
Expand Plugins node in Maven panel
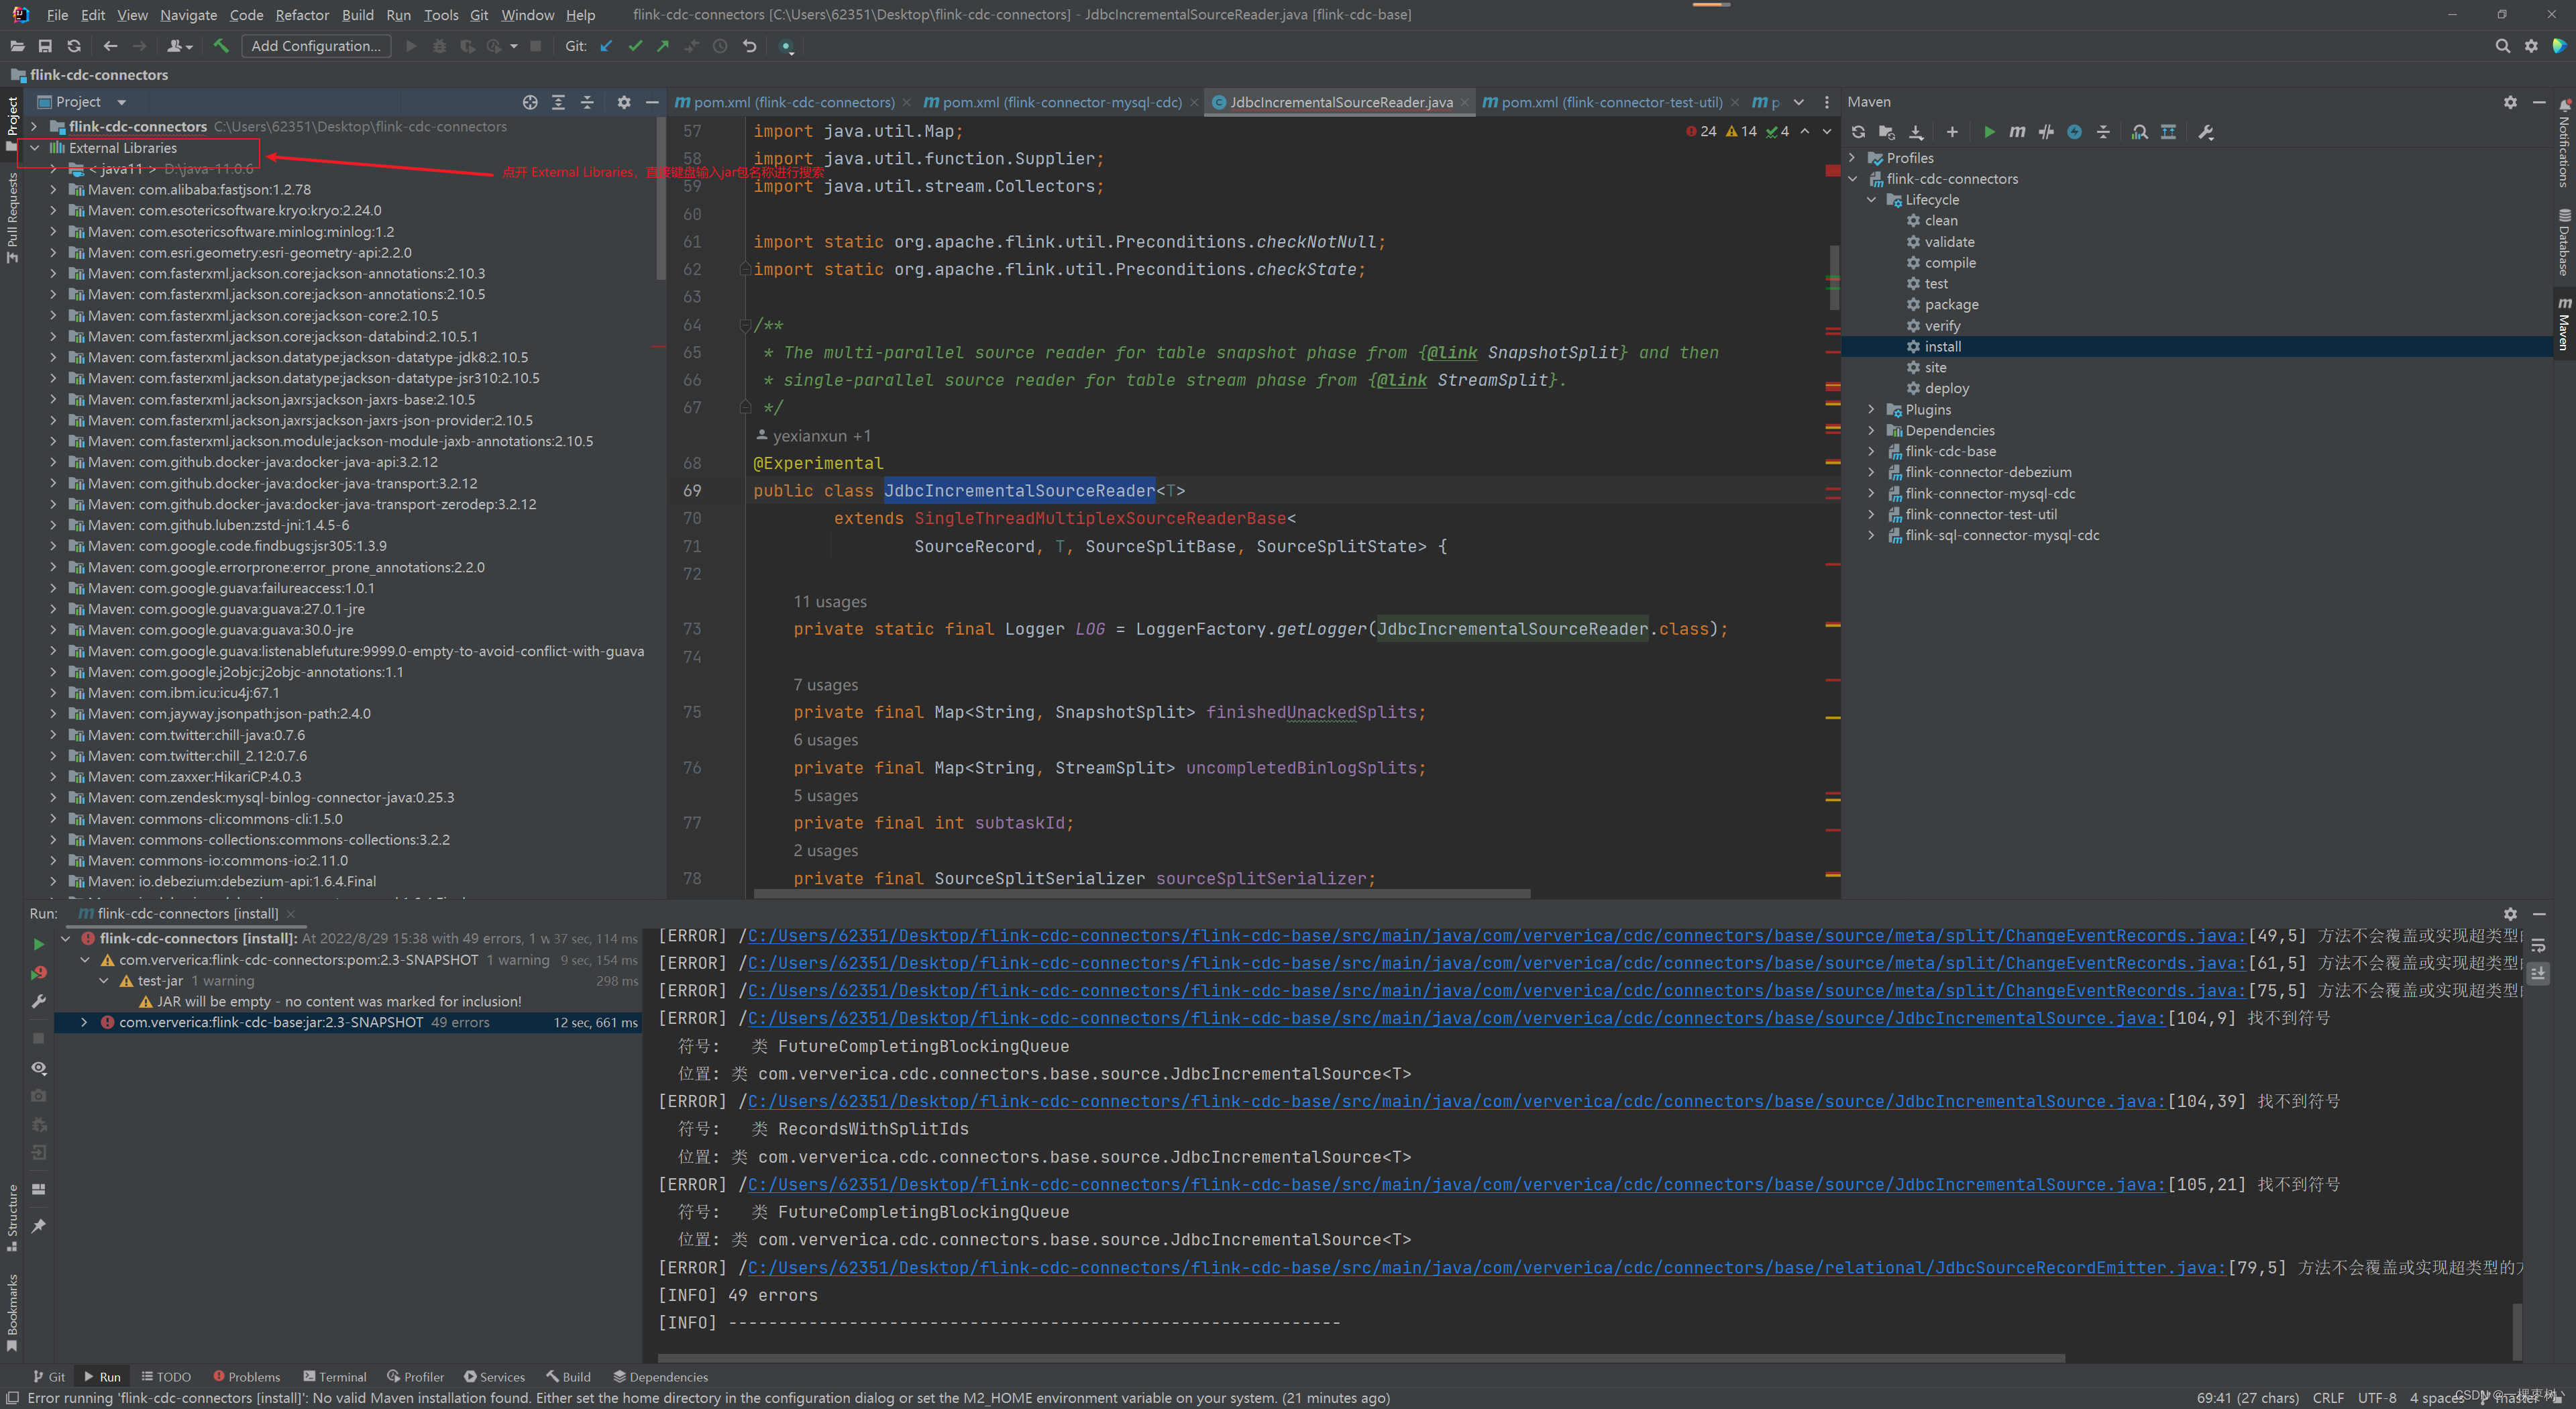1871,410
